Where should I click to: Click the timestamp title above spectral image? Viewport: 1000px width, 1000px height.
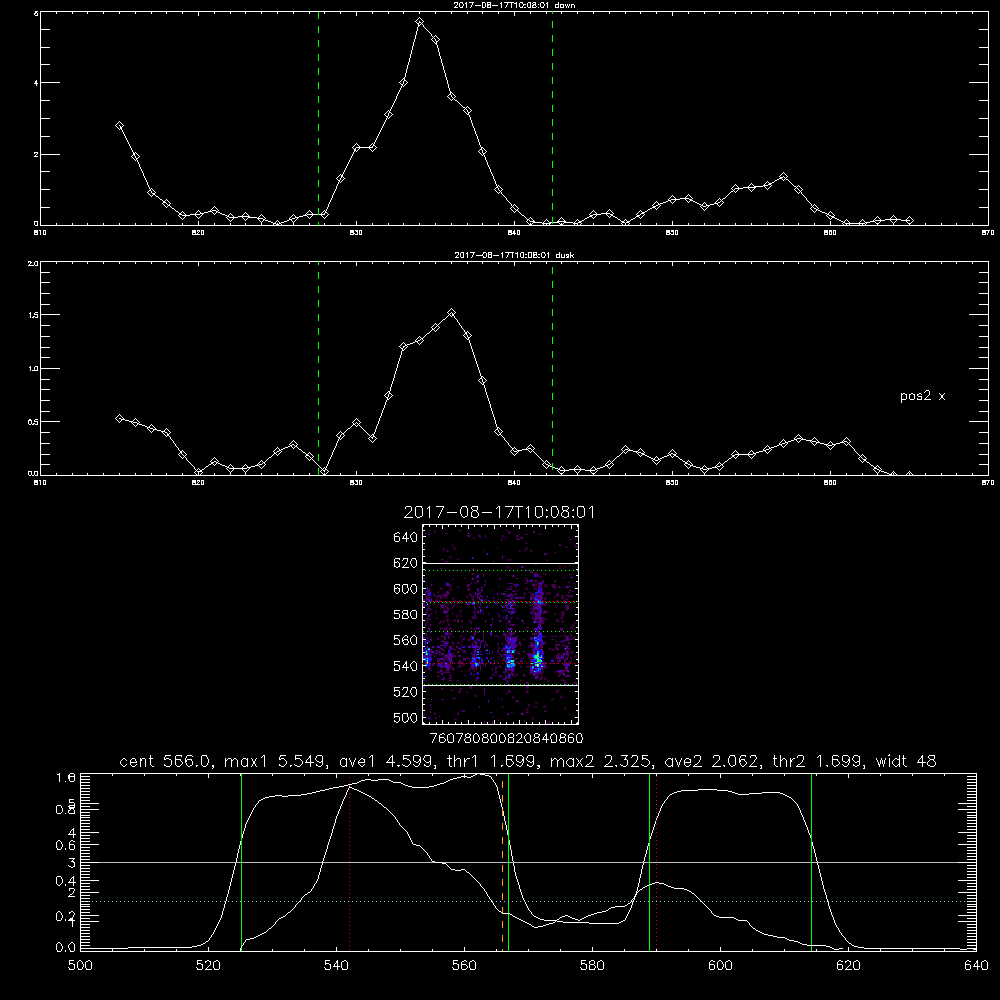click(x=499, y=512)
